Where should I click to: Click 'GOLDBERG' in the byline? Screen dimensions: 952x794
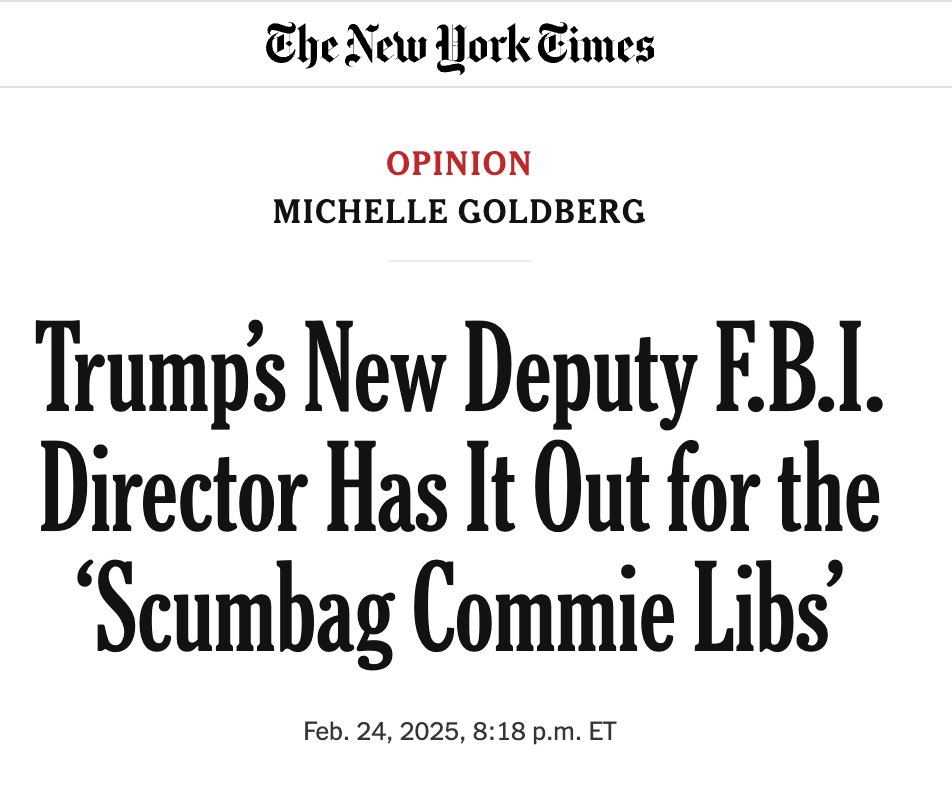(551, 211)
